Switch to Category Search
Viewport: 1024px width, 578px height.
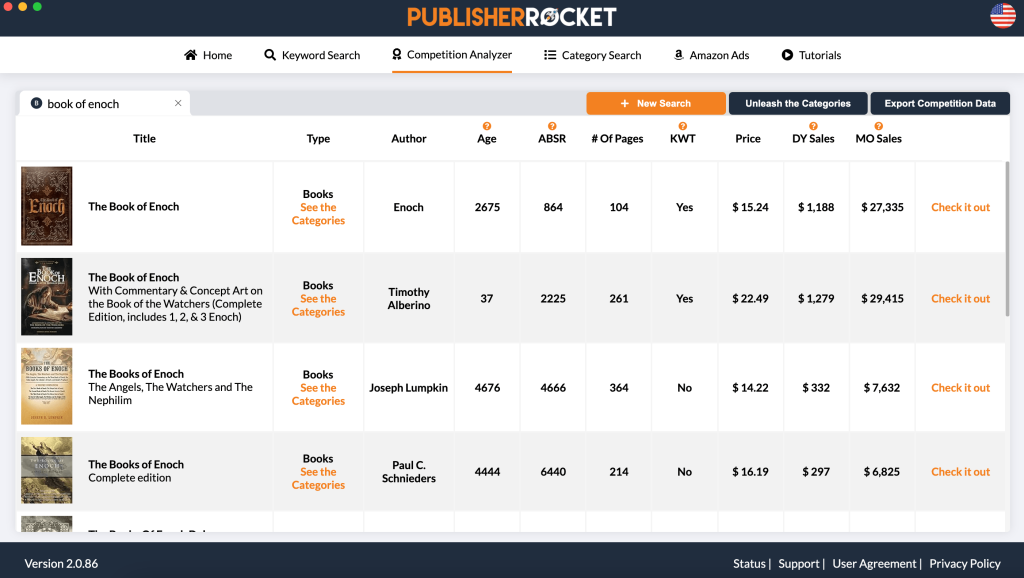click(x=592, y=55)
